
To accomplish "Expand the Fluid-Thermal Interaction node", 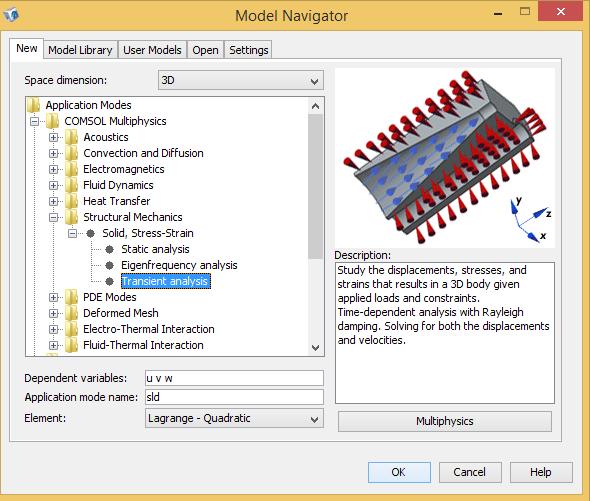I will pos(53,345).
